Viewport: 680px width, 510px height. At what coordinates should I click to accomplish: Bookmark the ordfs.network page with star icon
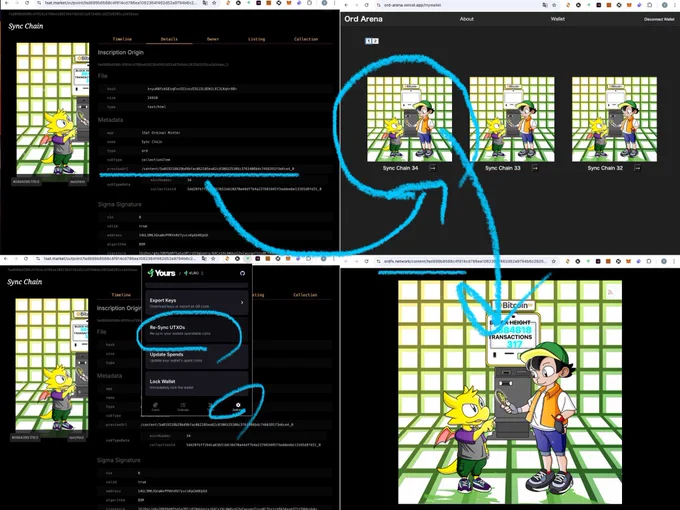click(x=554, y=261)
